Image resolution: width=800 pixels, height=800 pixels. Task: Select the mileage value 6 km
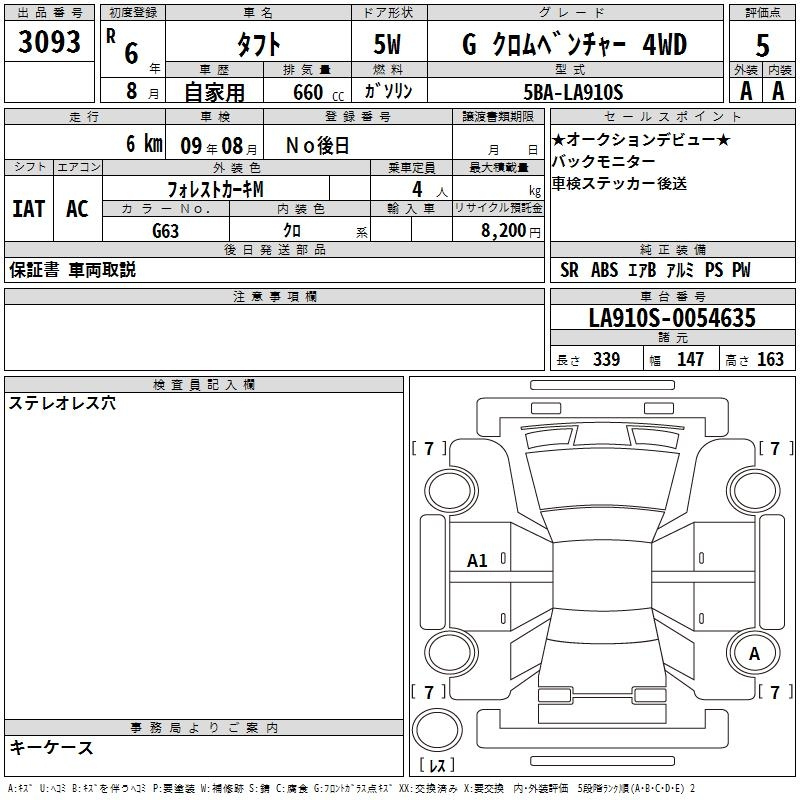[144, 144]
